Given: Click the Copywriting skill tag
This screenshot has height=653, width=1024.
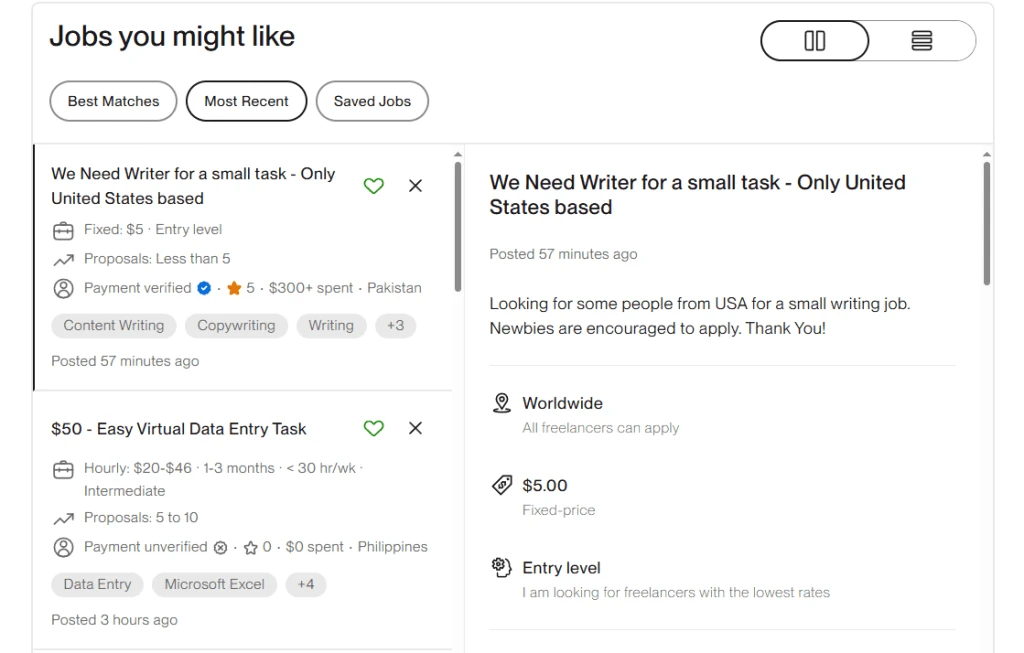Looking at the screenshot, I should [x=236, y=325].
